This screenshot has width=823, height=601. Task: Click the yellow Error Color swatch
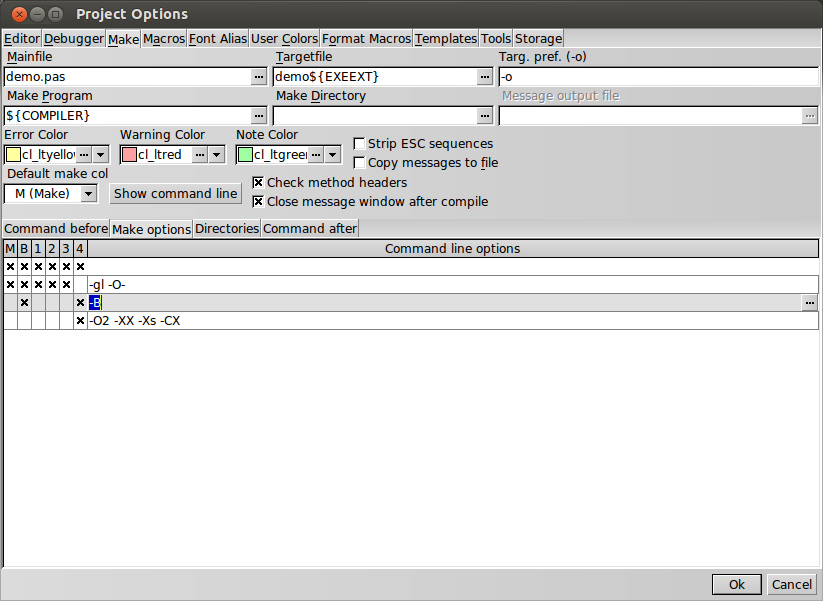[x=13, y=155]
